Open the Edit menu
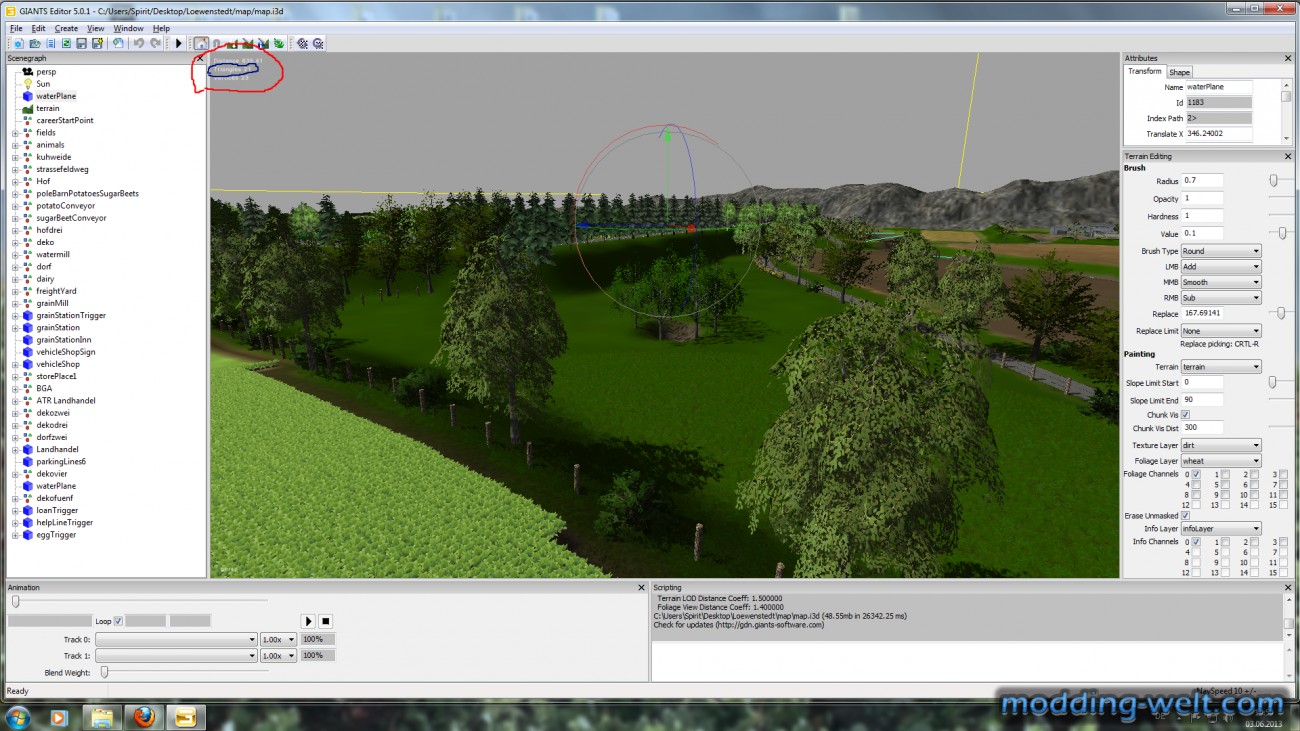This screenshot has height=731, width=1300. 38,28
